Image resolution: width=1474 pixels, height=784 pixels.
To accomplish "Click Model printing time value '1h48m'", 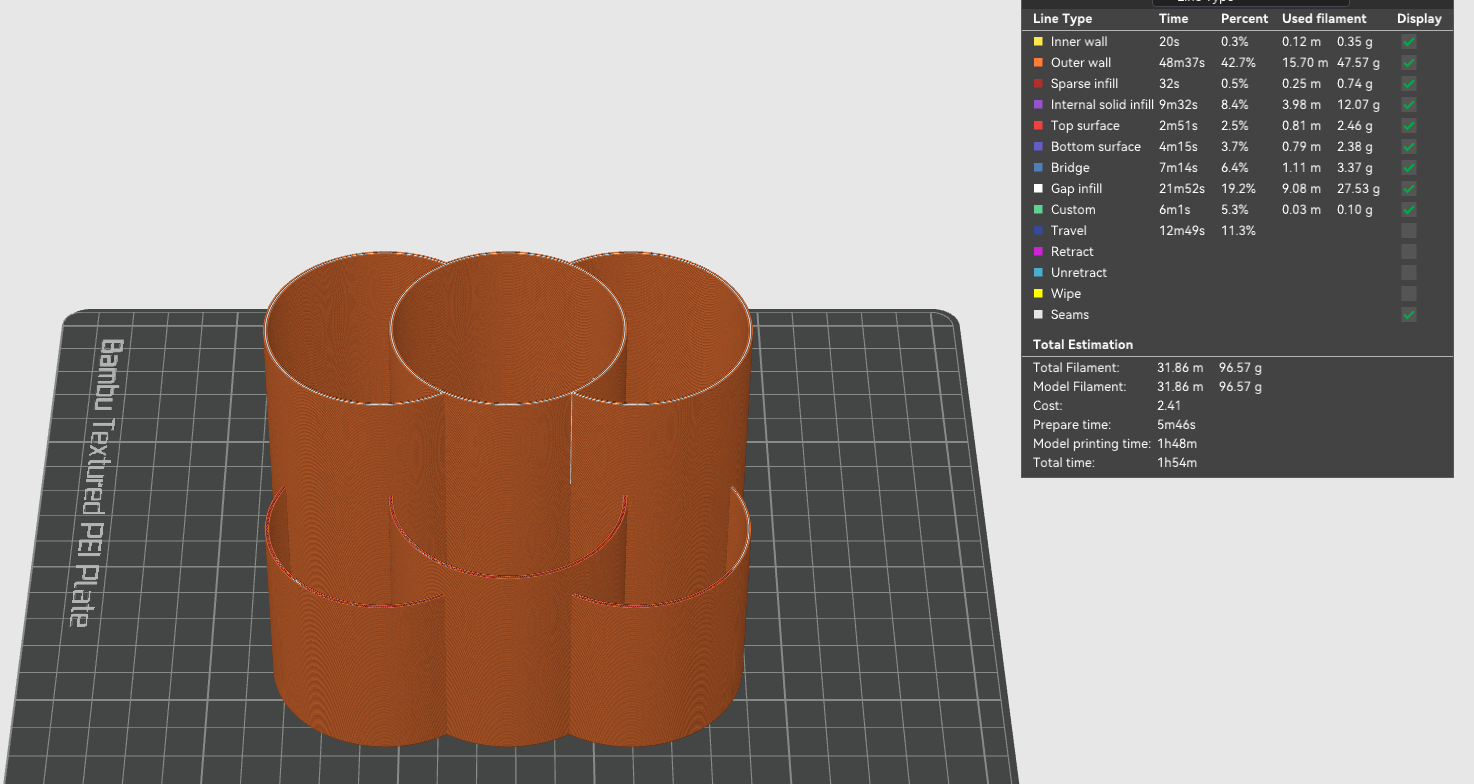I will coord(1177,444).
